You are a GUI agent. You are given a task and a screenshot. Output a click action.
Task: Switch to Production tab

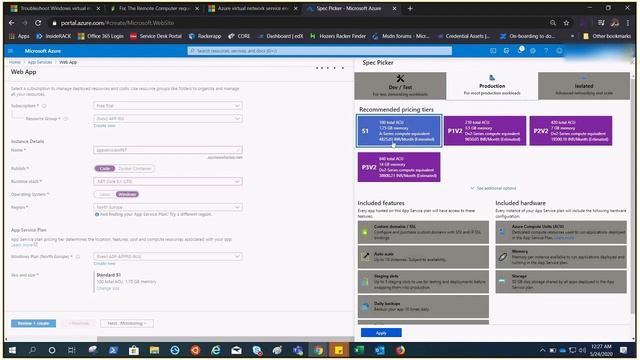(x=492, y=86)
